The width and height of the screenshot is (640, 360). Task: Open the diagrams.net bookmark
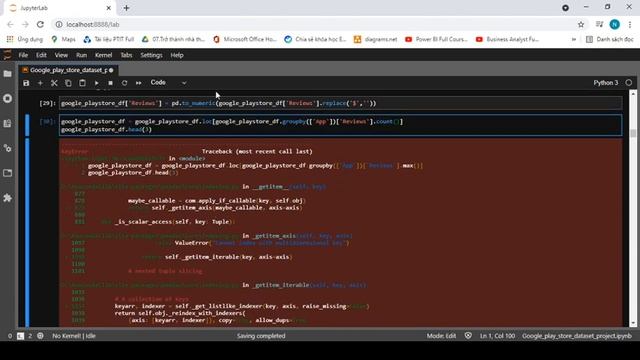(x=375, y=39)
